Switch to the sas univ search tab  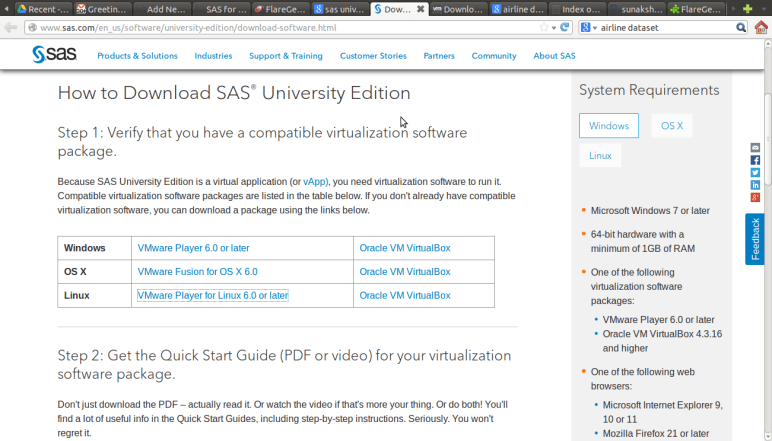[339, 9]
